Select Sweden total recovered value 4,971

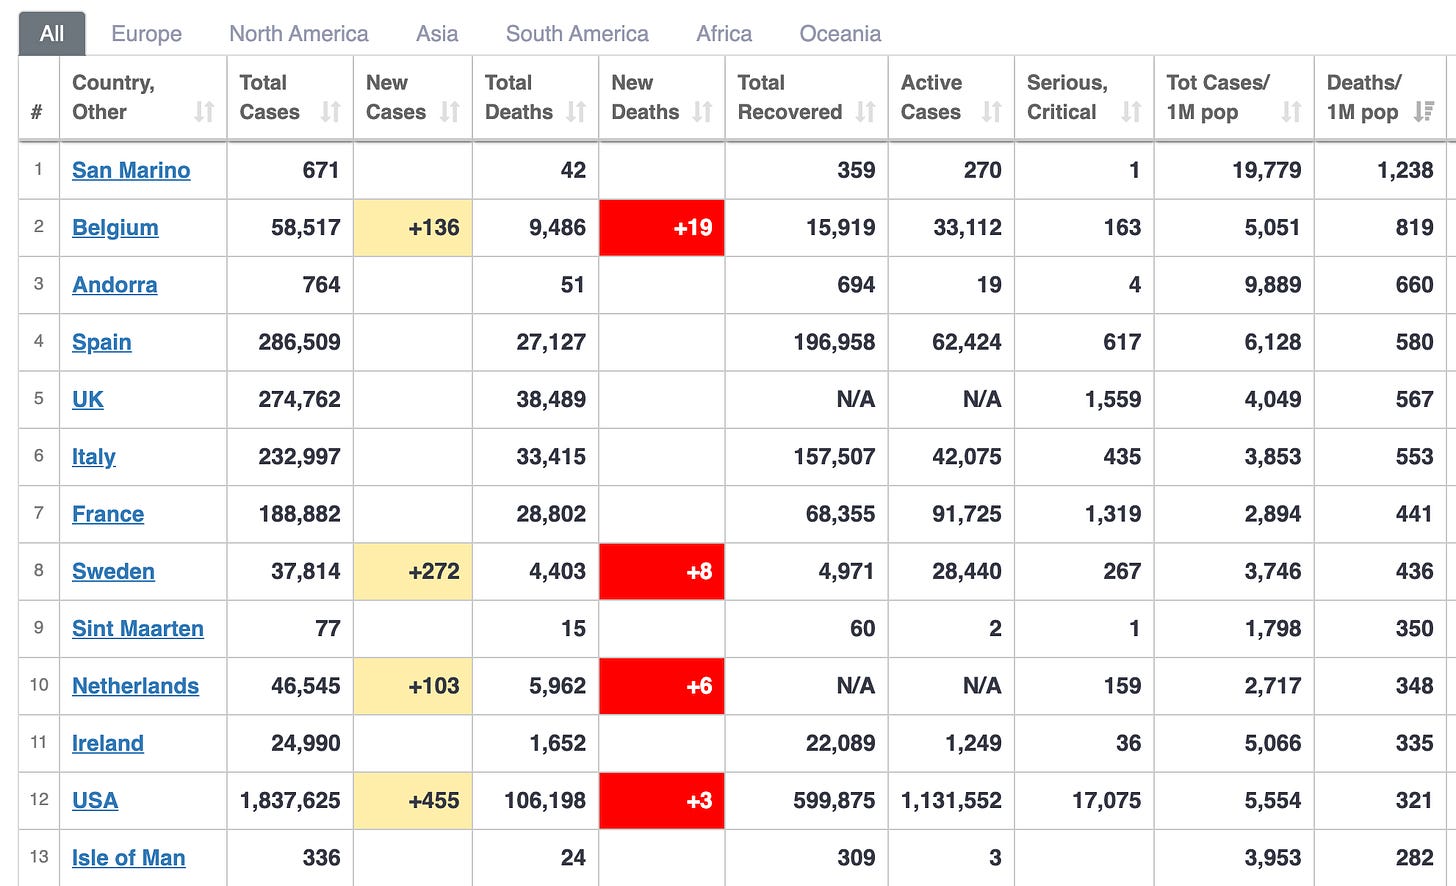(x=846, y=572)
